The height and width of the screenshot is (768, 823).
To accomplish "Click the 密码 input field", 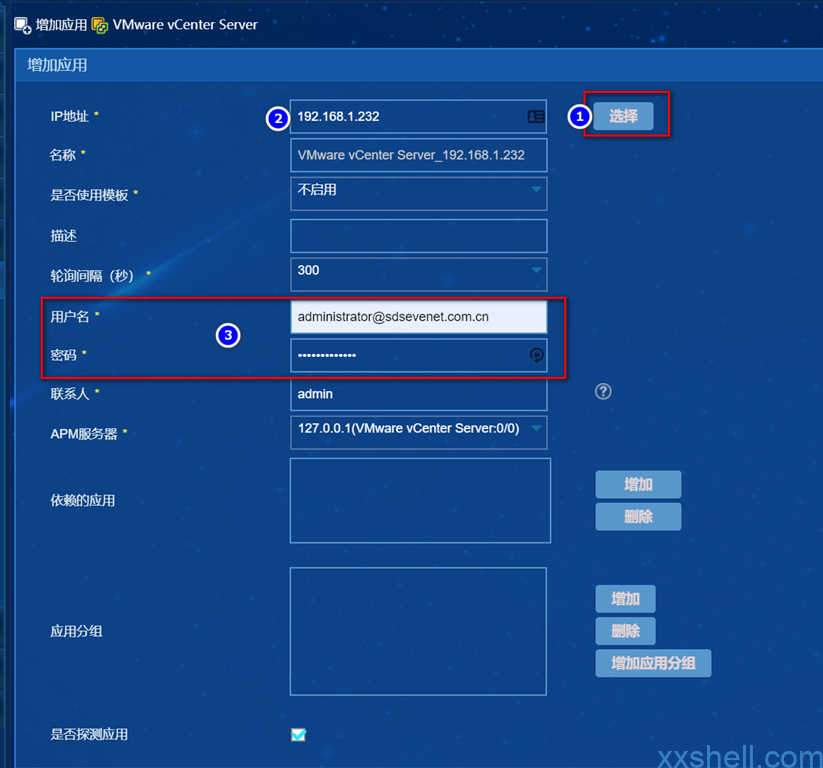I will 418,355.
